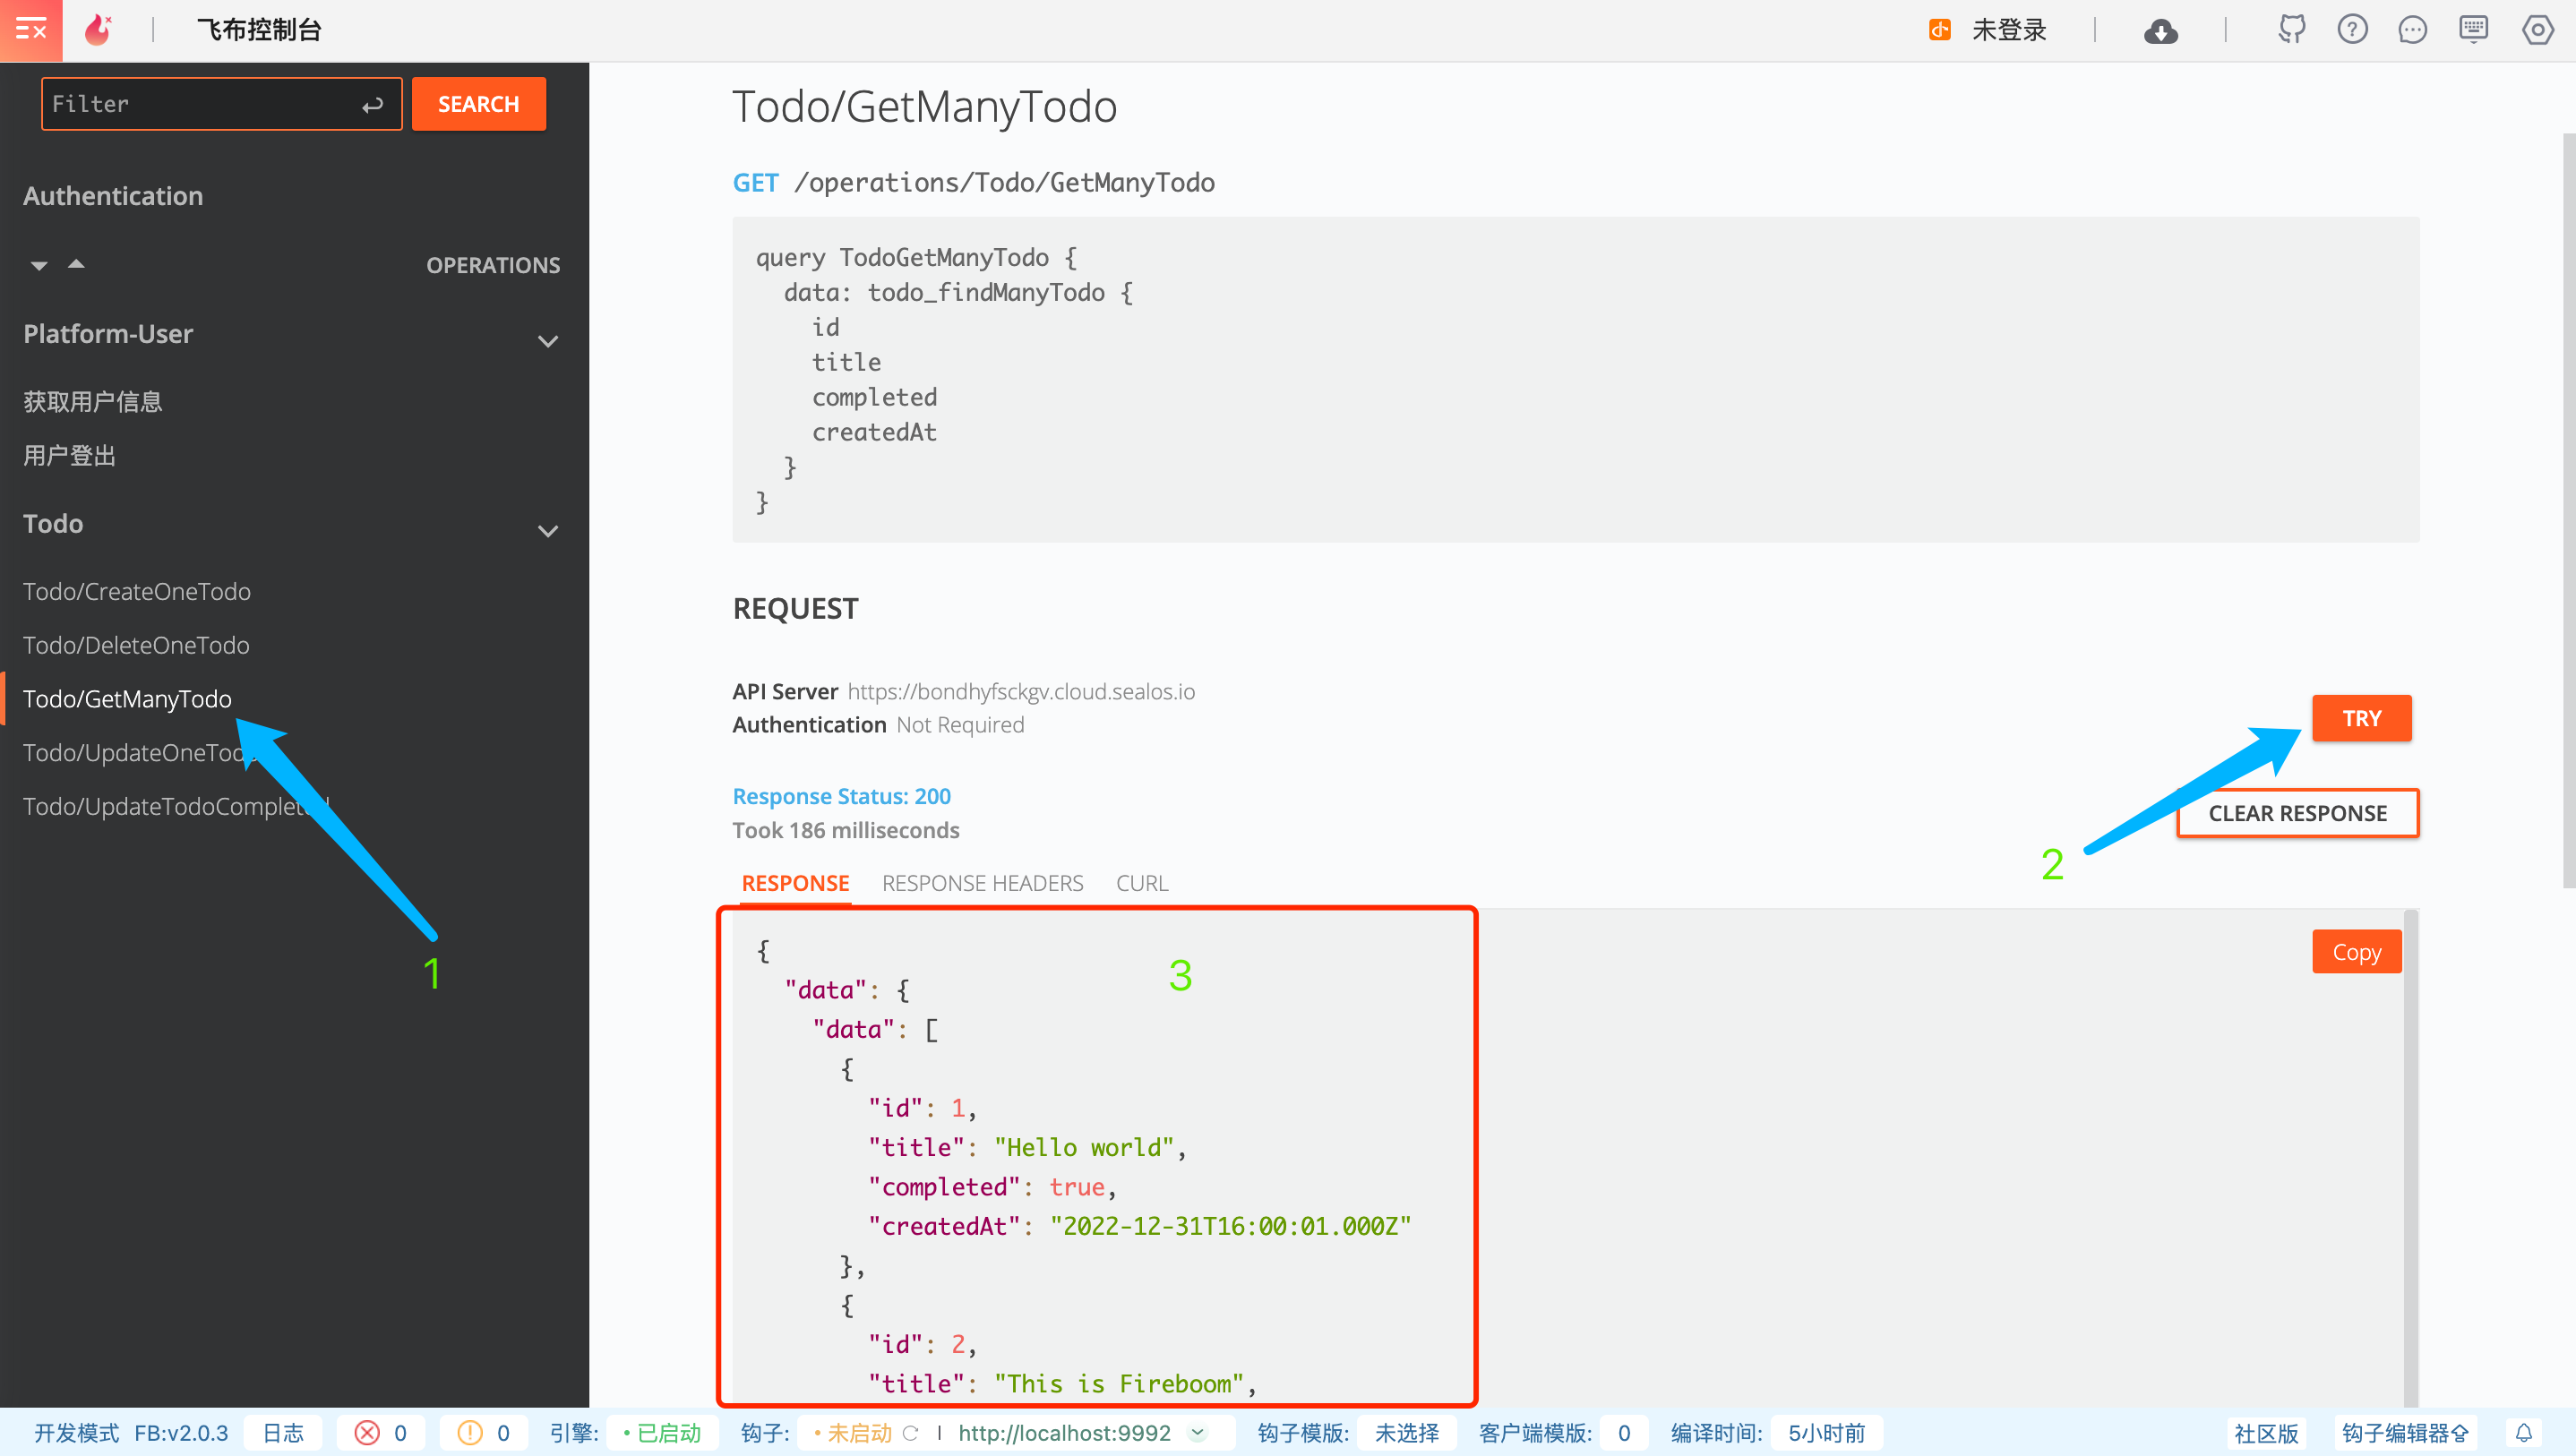This screenshot has width=2576, height=1456.
Task: Click the 5小时前 compile time value
Action: pyautogui.click(x=1826, y=1433)
